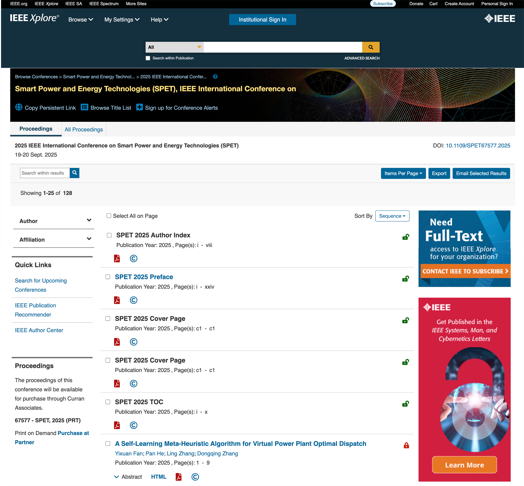Image resolution: width=524 pixels, height=486 pixels.
Task: View copyright icon for SPET 2025 TOC
Action: pos(134,425)
